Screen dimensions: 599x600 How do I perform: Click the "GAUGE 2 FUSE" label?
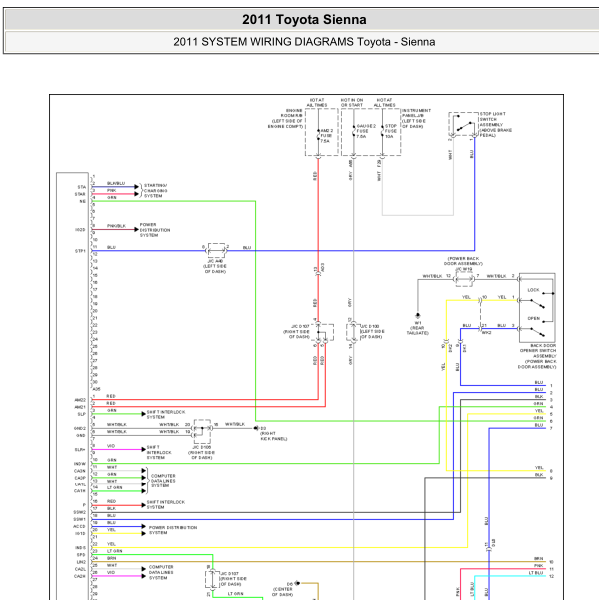pyautogui.click(x=366, y=131)
